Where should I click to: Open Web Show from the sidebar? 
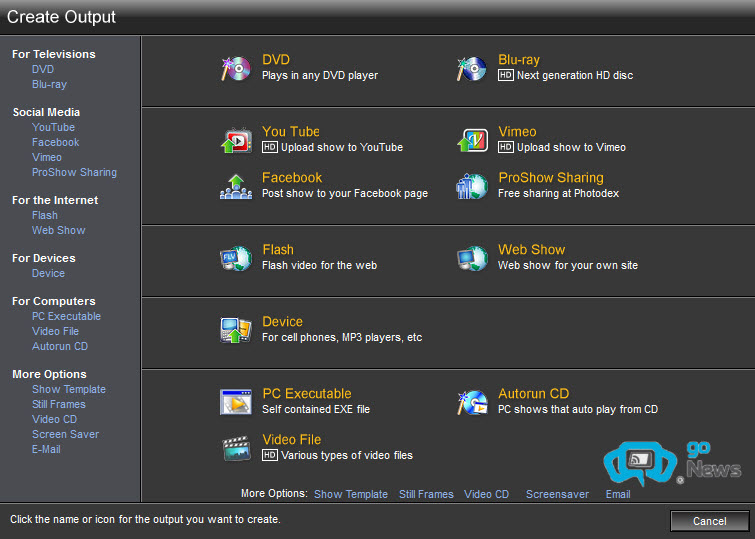tap(59, 230)
